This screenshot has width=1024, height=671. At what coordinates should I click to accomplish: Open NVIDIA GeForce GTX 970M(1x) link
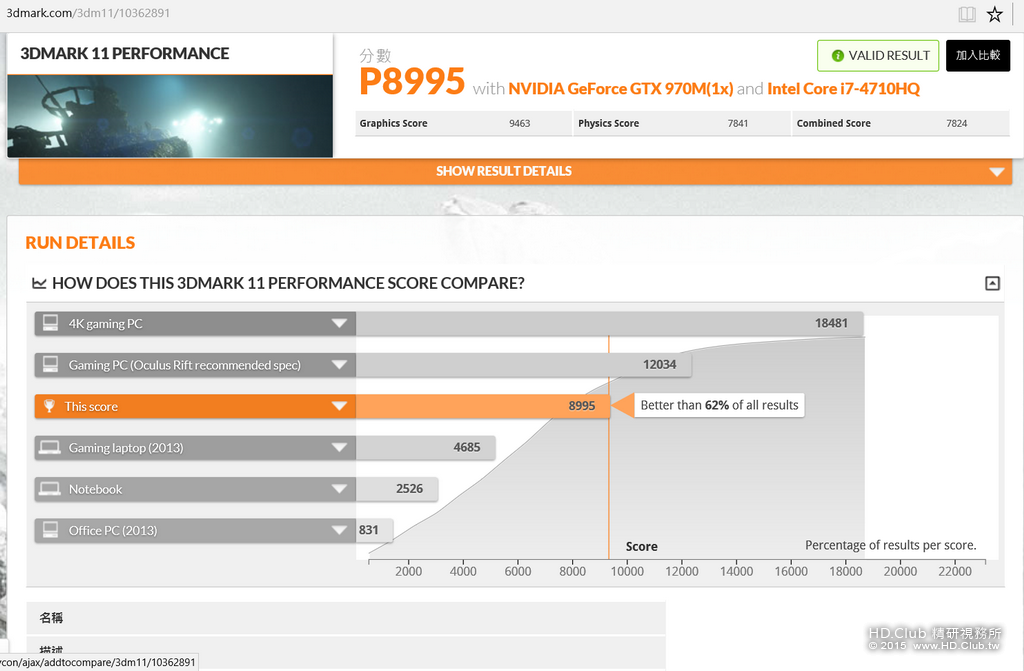(620, 89)
